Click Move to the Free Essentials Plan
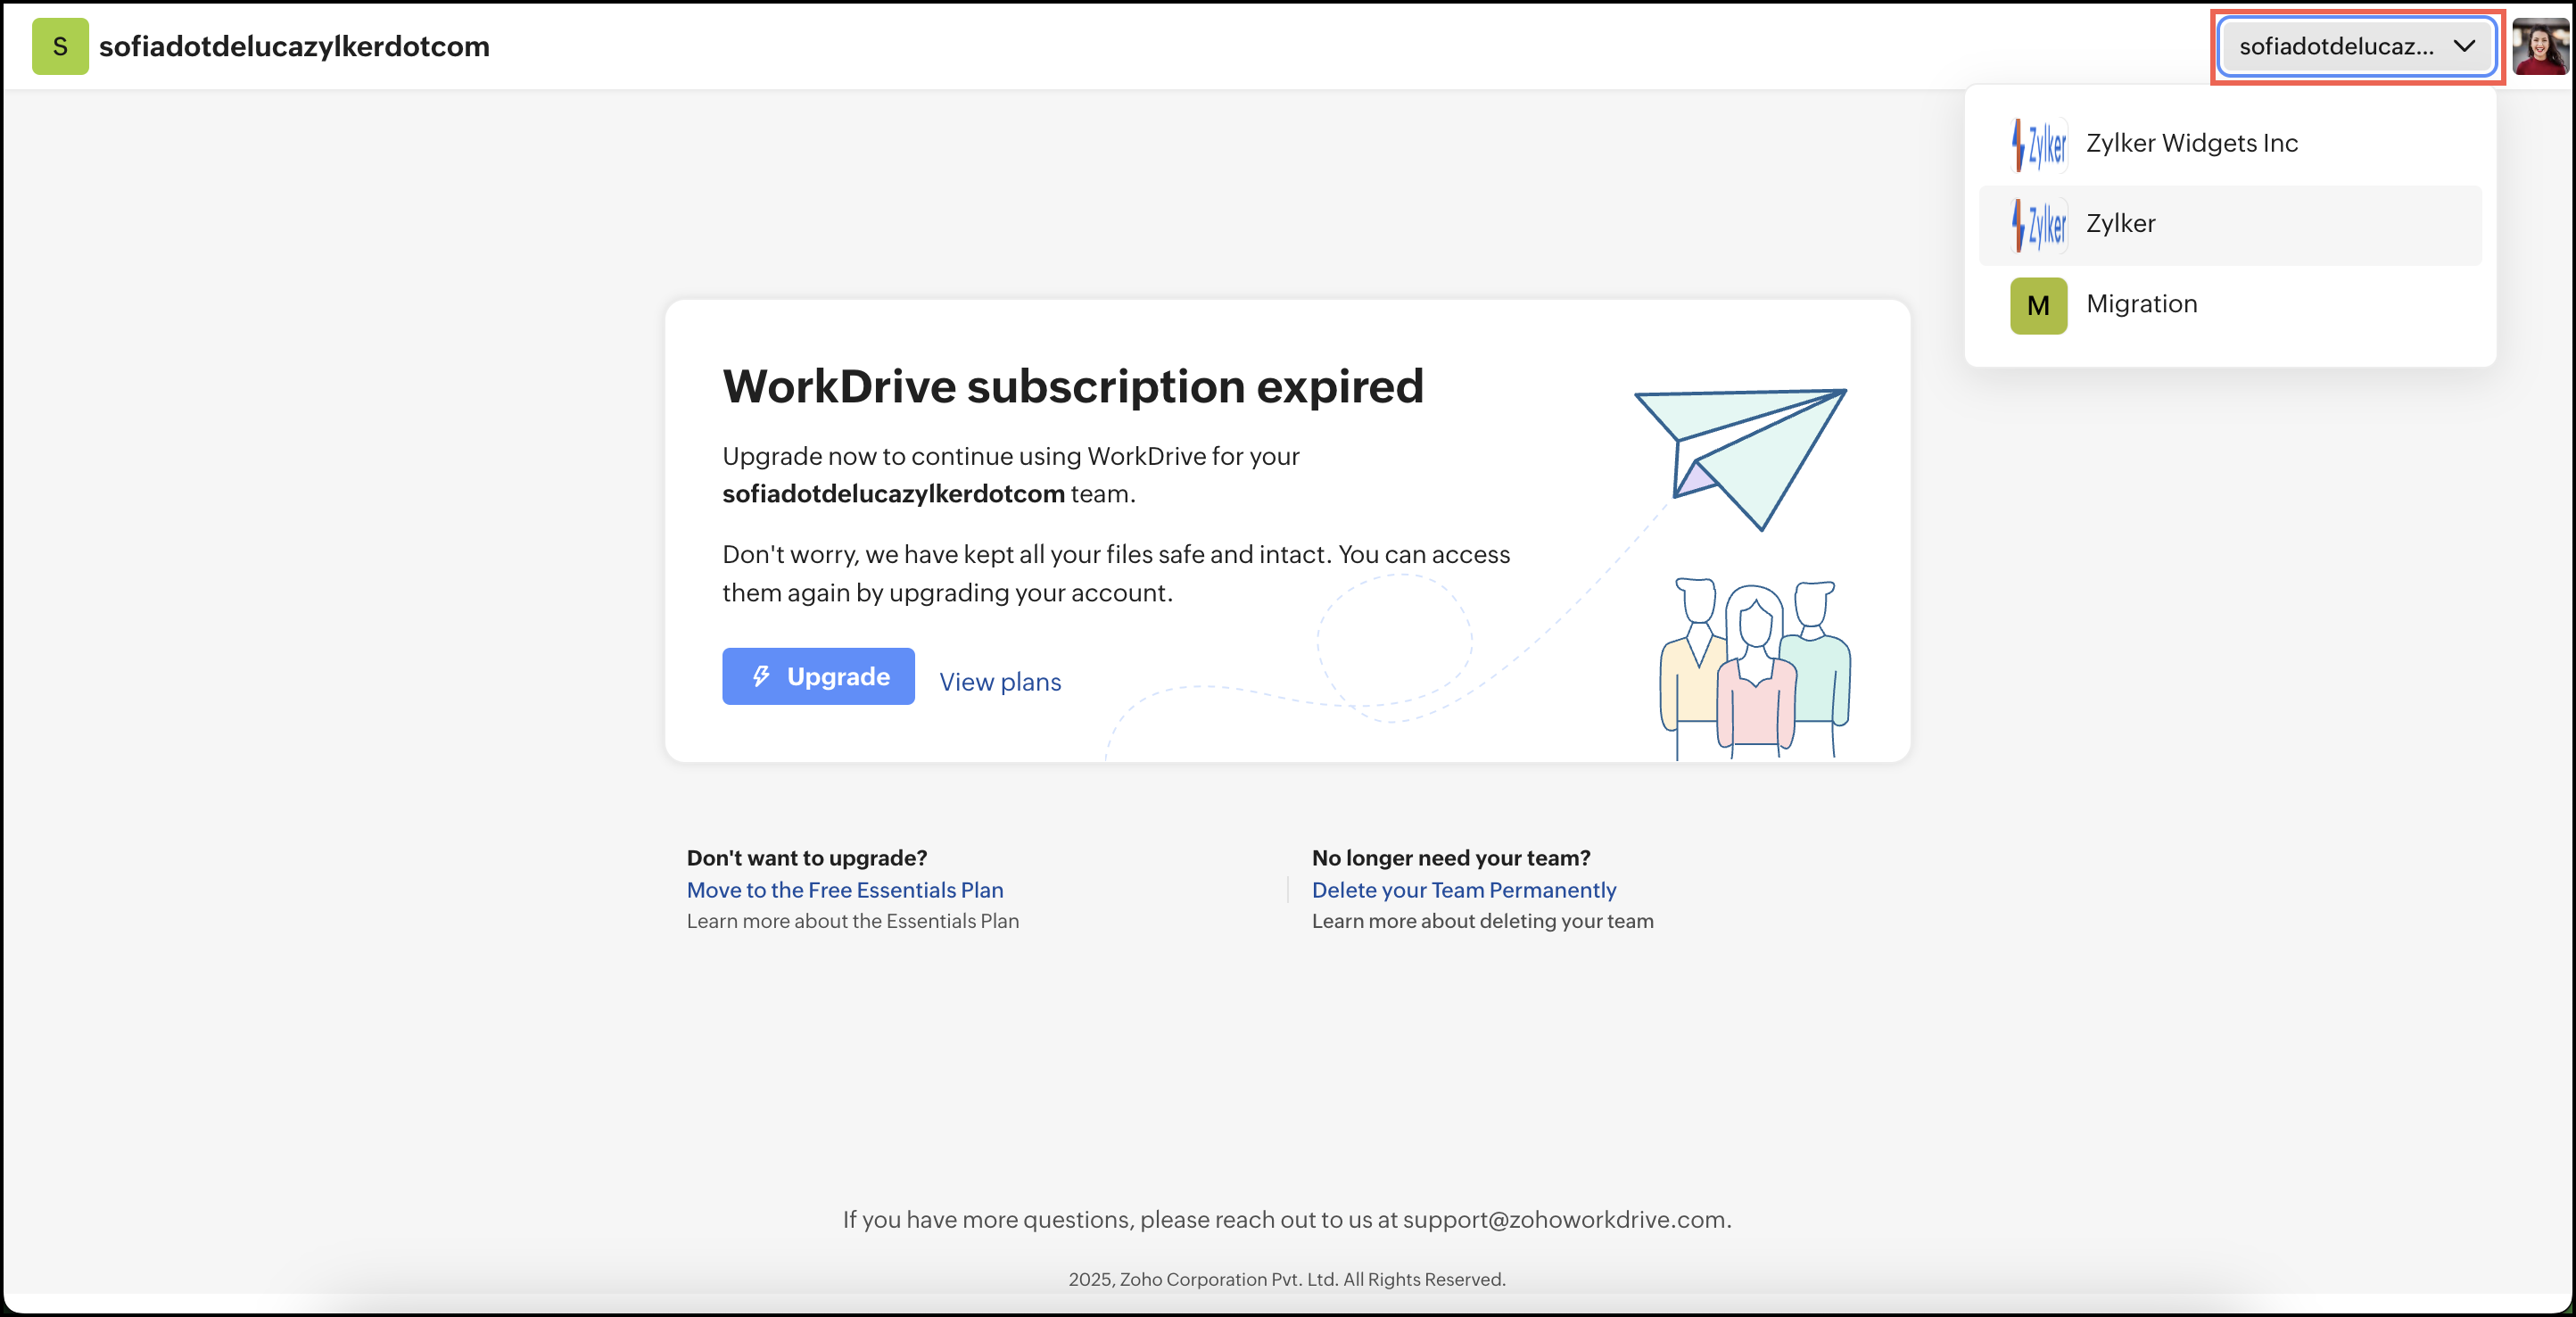Viewport: 2576px width, 1317px height. coord(844,890)
